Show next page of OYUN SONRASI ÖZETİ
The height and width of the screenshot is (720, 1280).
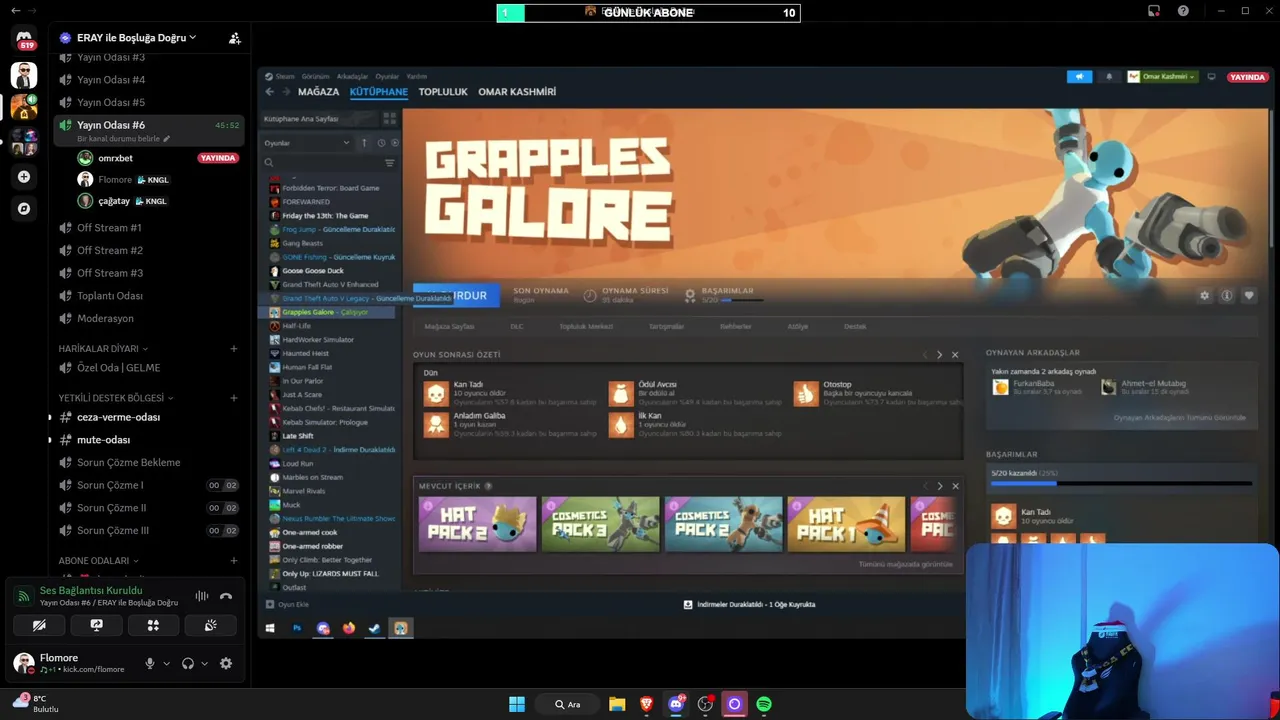(x=939, y=355)
